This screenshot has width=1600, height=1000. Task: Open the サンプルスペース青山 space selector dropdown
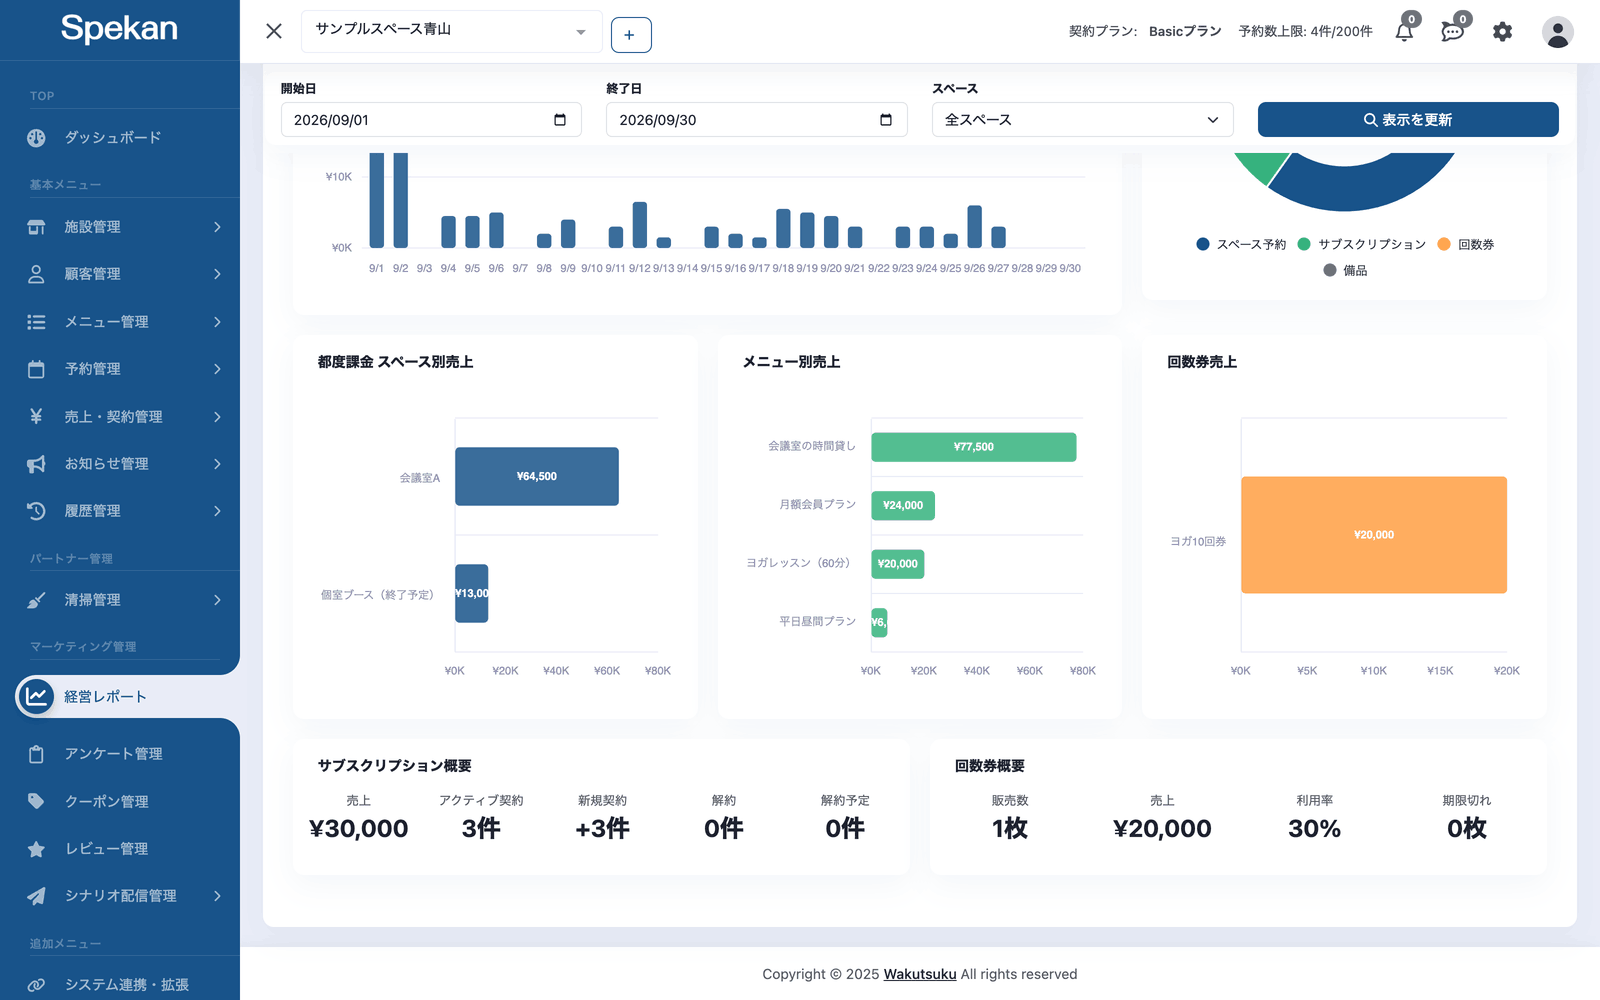tap(451, 31)
